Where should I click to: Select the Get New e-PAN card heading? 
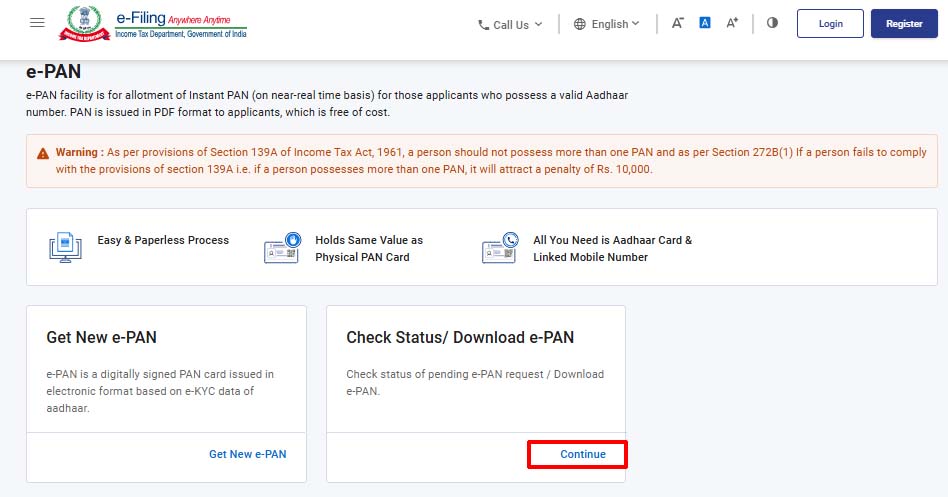tap(102, 337)
